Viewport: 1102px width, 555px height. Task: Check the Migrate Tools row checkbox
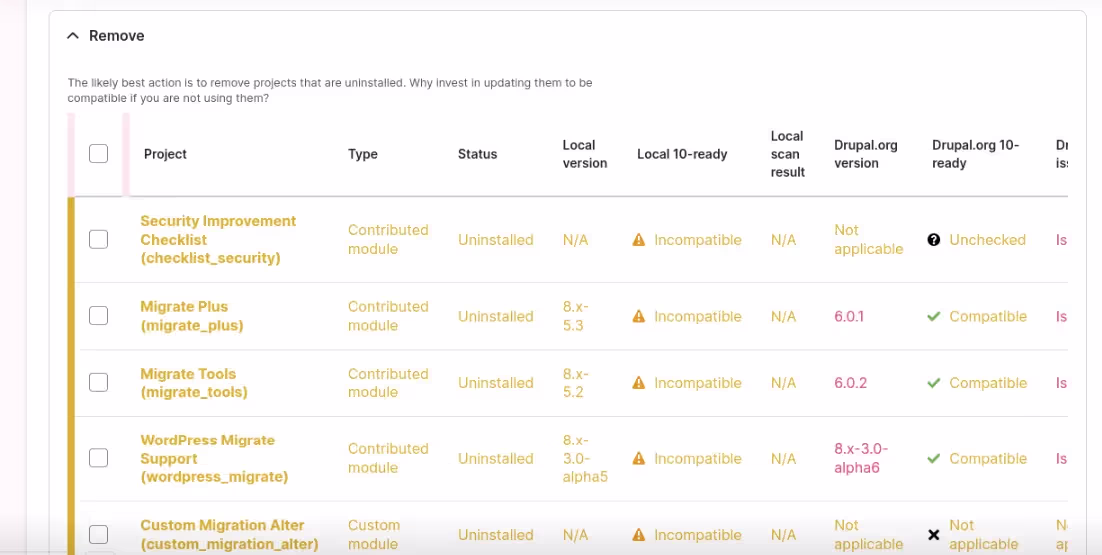(98, 383)
